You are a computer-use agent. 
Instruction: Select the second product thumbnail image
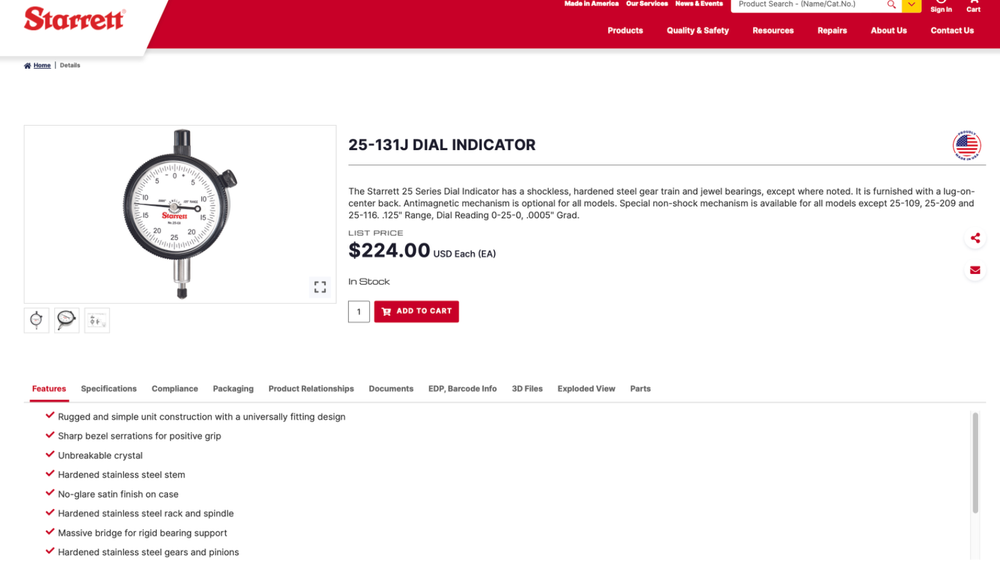[x=67, y=320]
